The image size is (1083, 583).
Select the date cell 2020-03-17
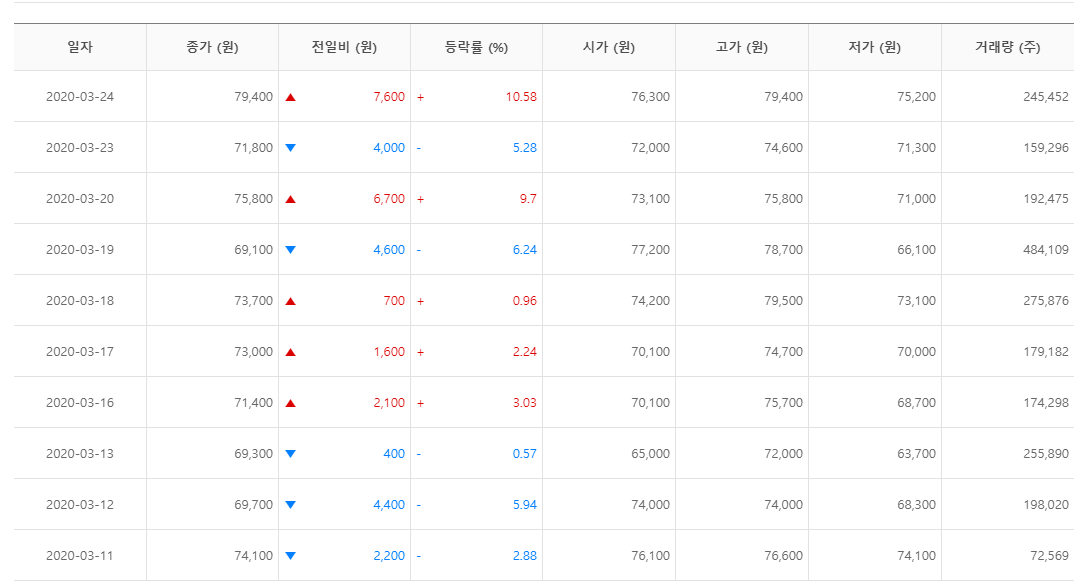click(80, 352)
